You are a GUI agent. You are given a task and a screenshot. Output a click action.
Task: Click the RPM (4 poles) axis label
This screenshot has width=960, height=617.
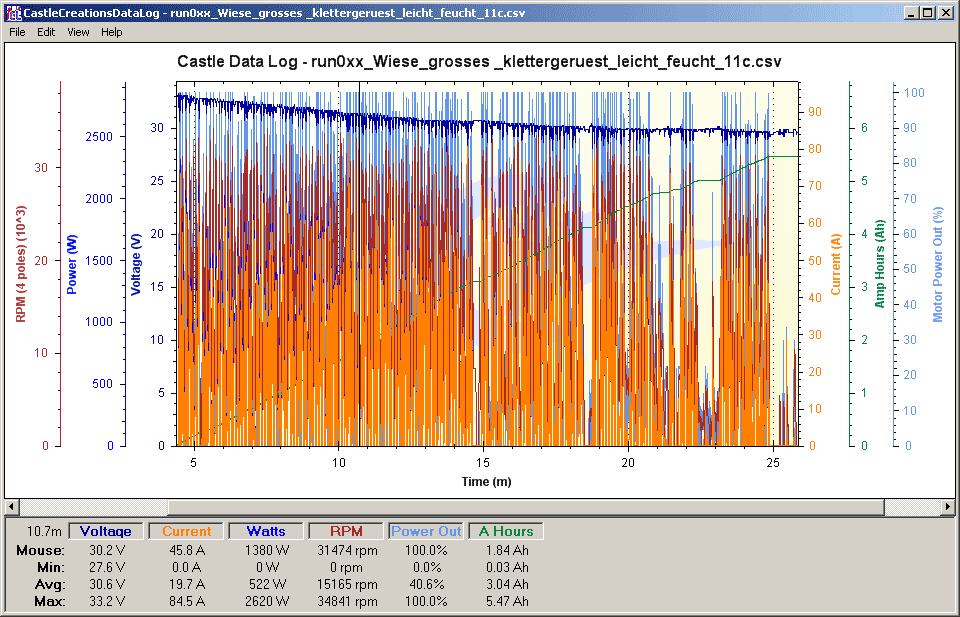tap(21, 264)
